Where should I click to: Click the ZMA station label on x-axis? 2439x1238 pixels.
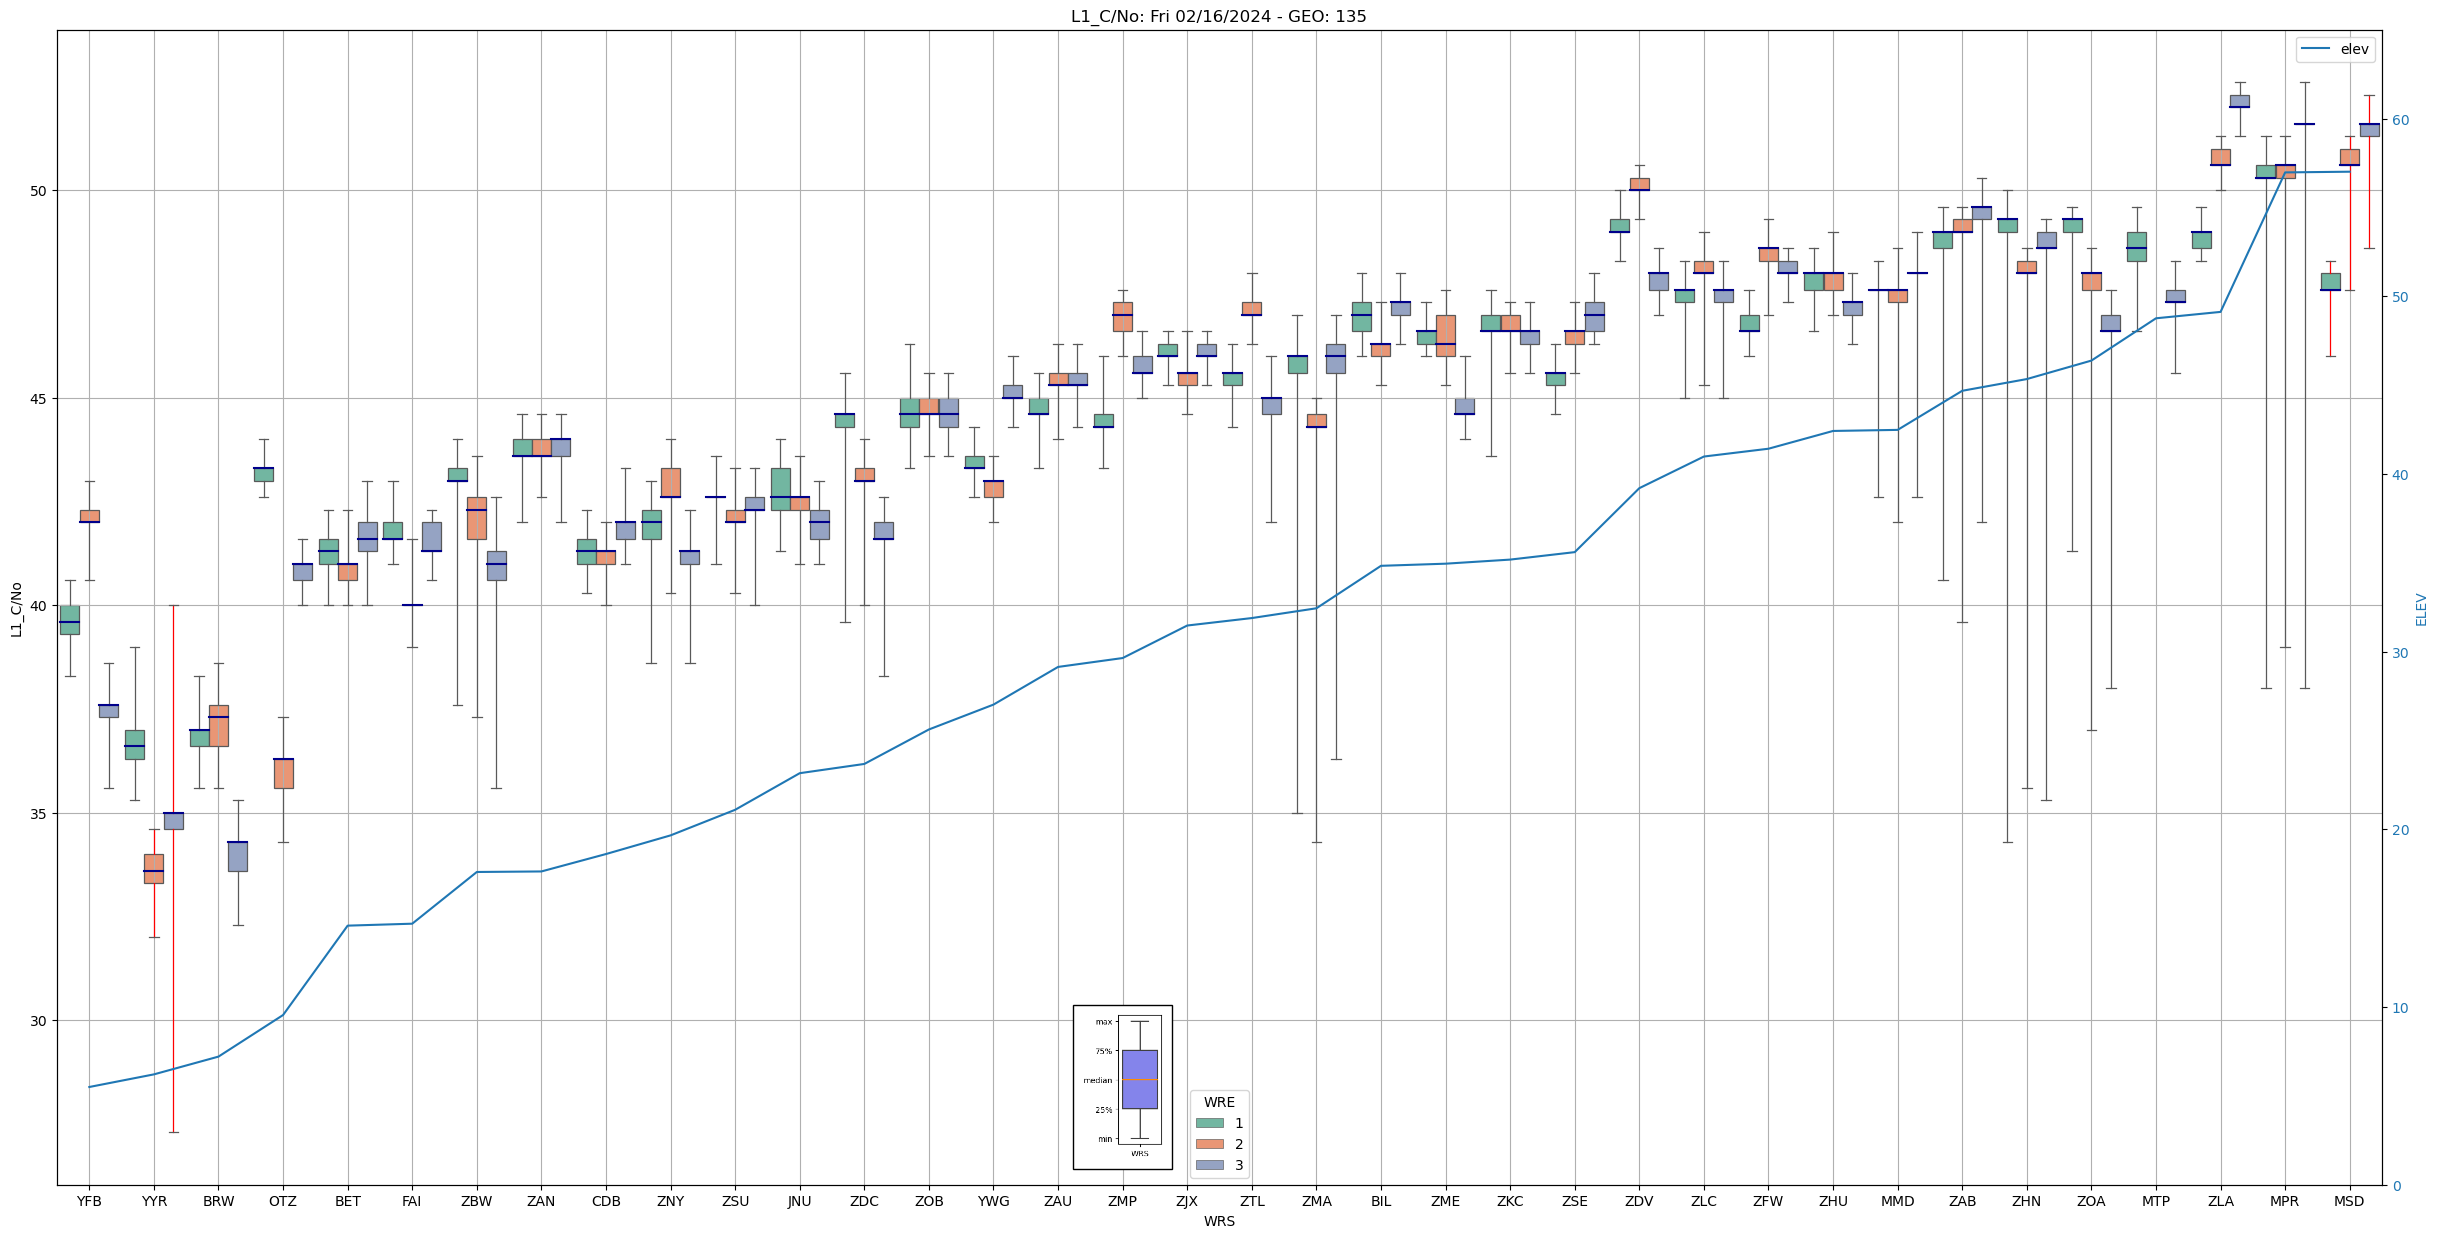1316,1201
